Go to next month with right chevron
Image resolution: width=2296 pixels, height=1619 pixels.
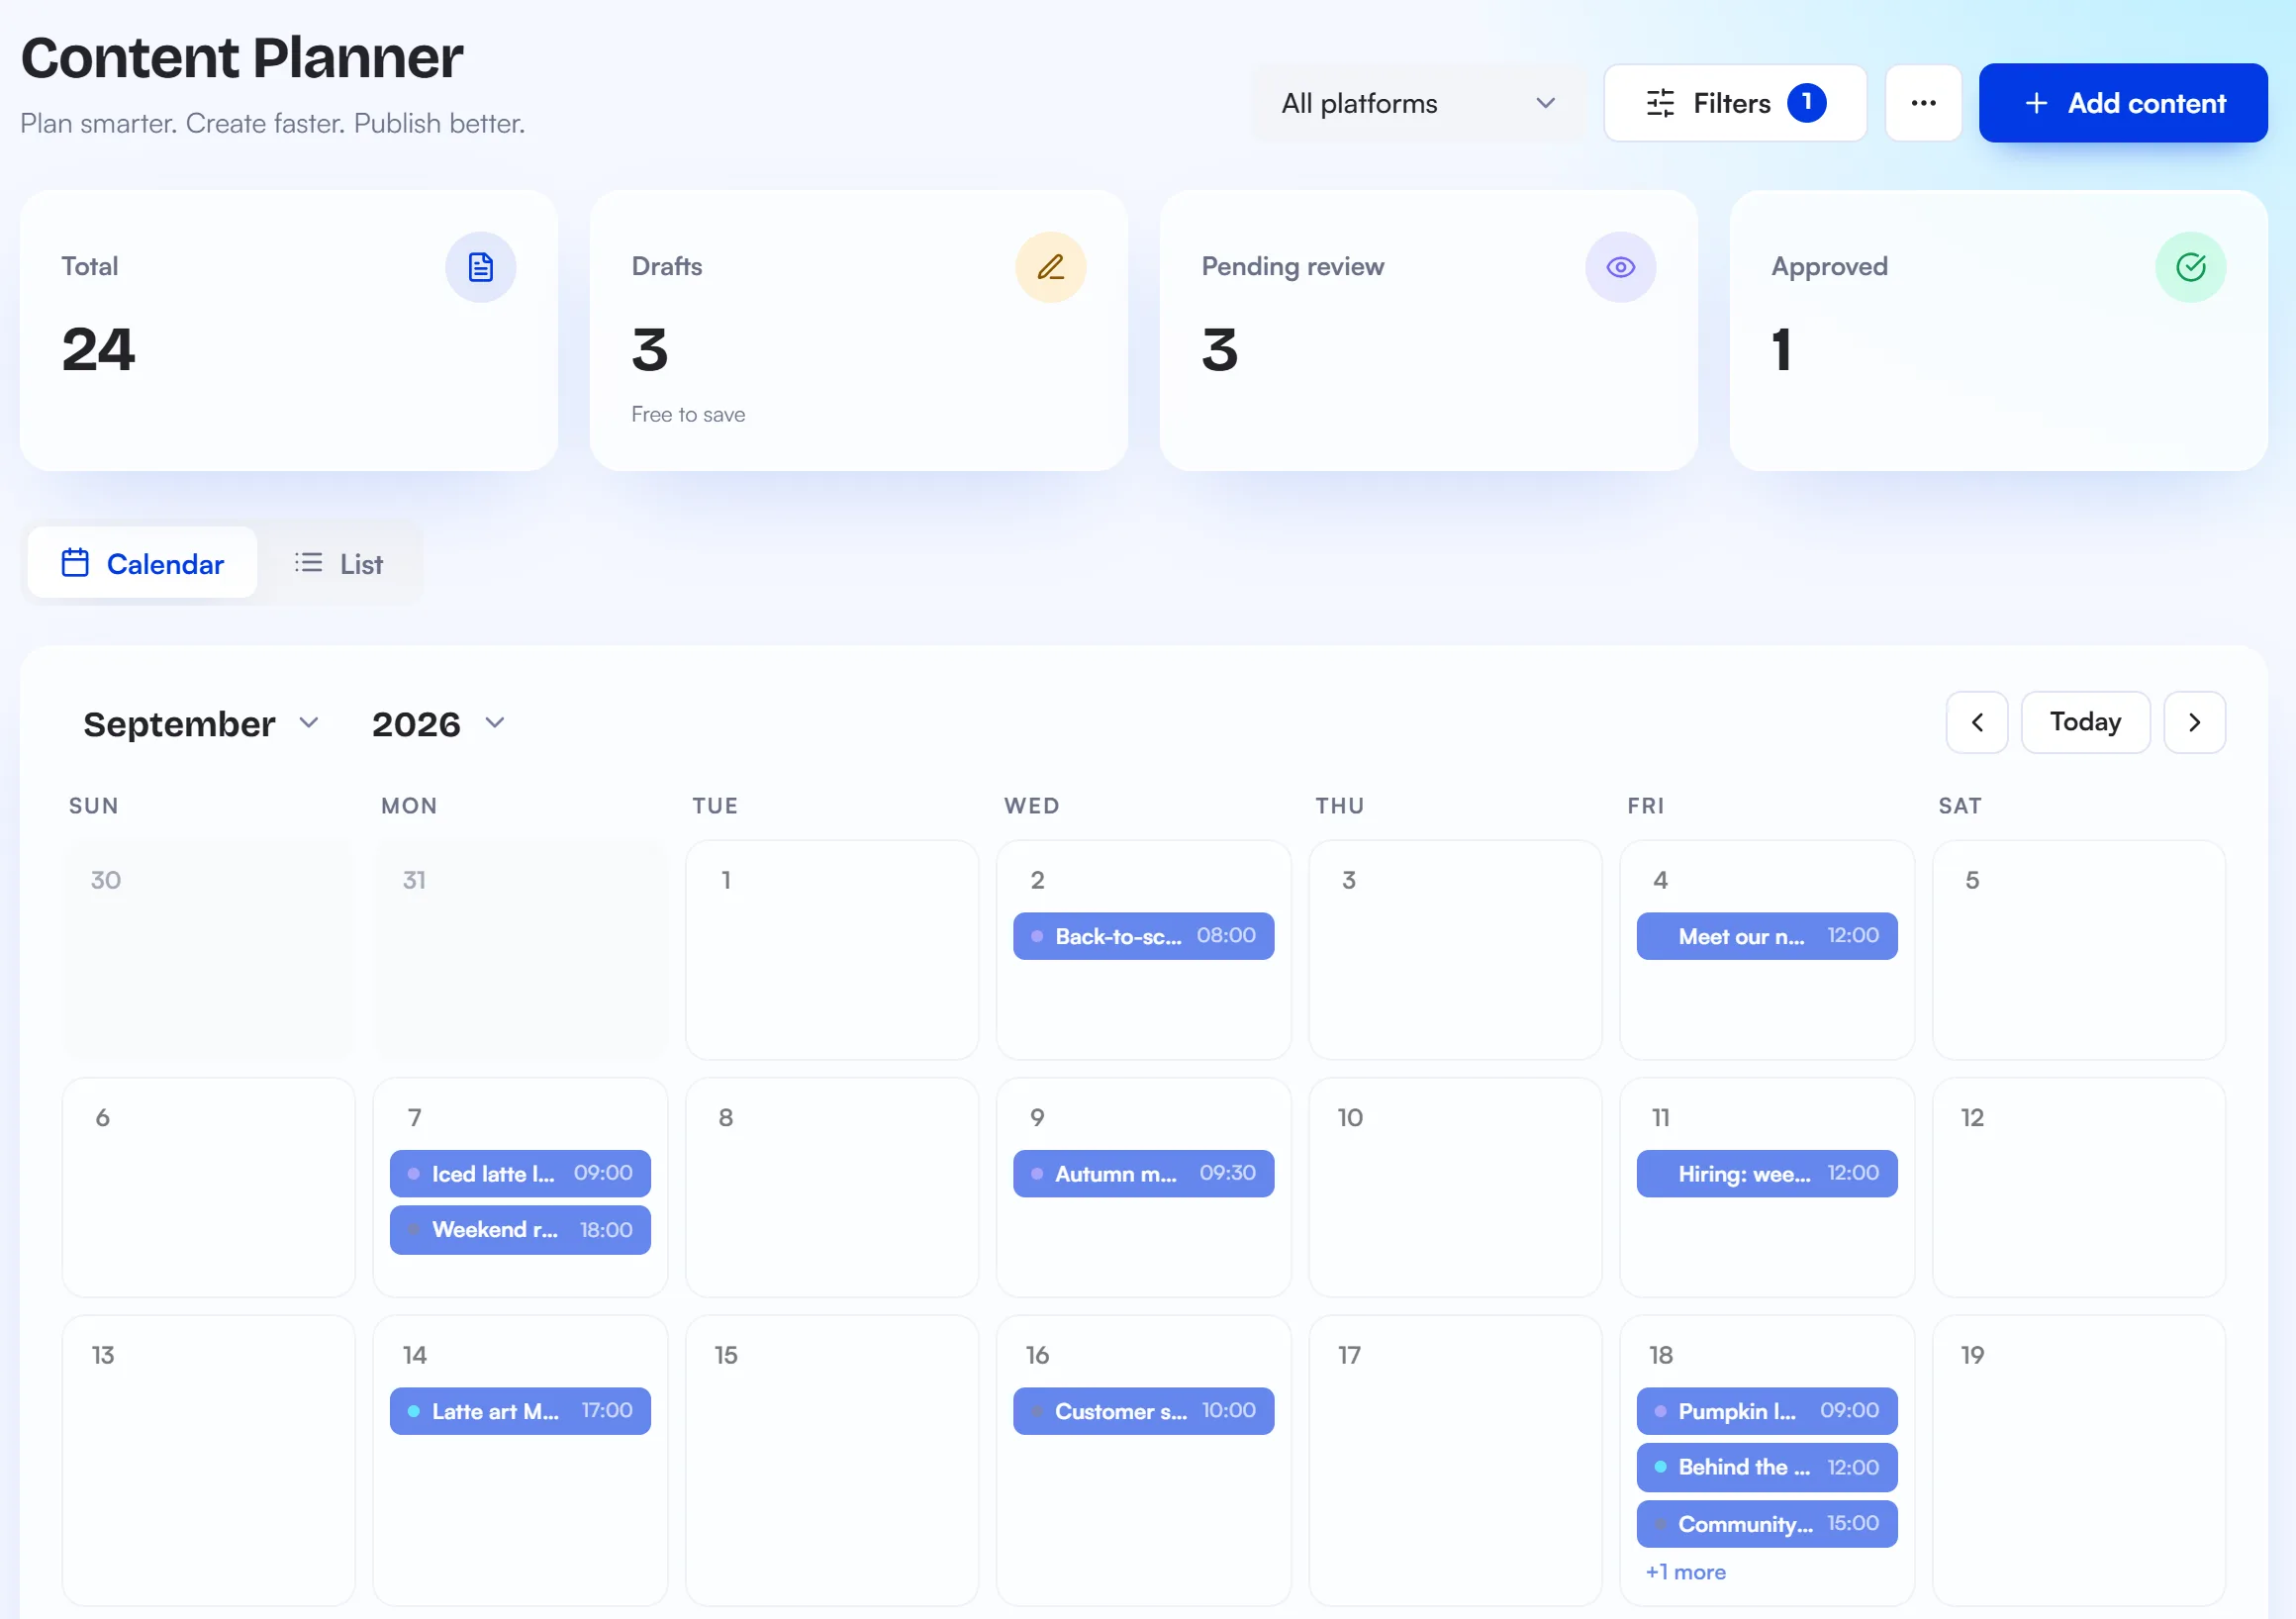(2194, 722)
